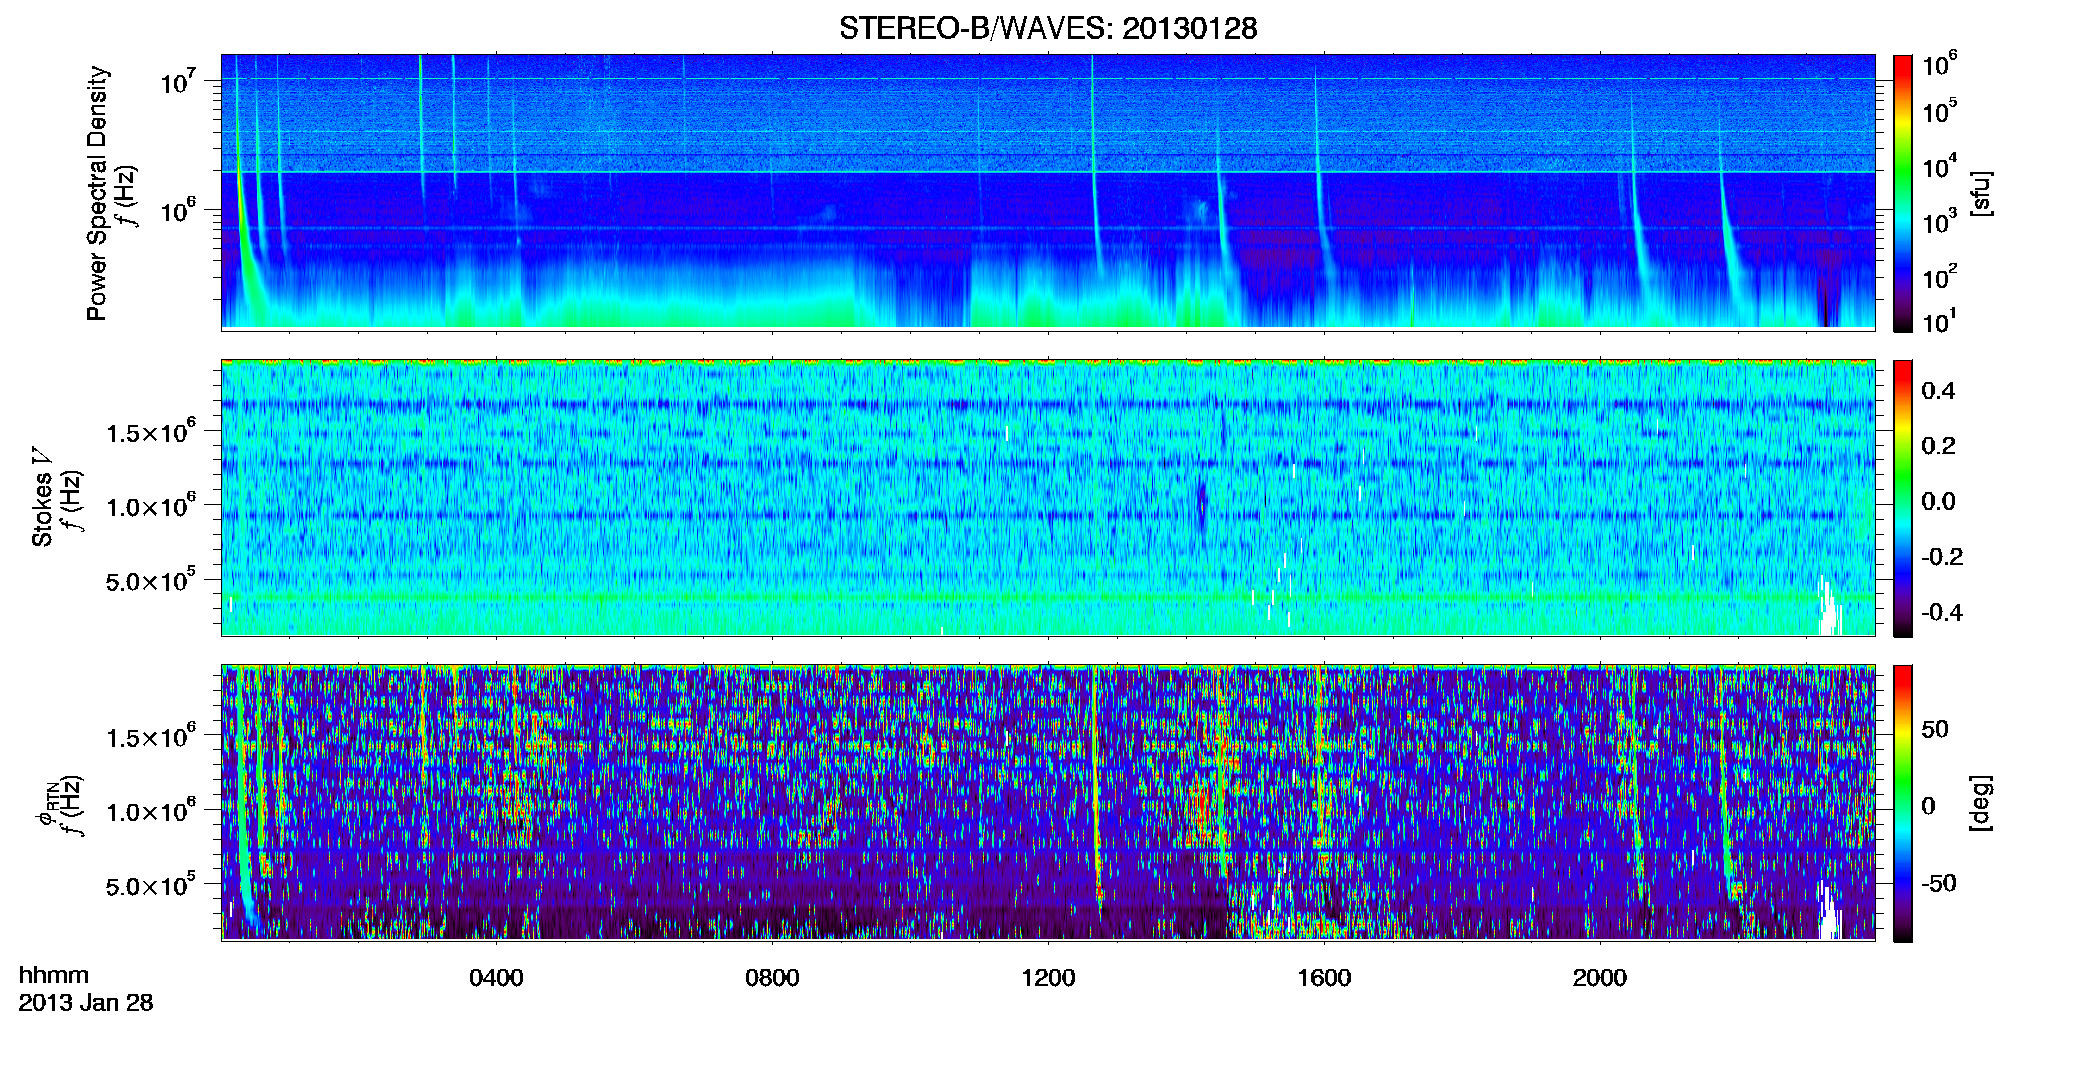Click the Power Spectral Density axis label

[97, 193]
